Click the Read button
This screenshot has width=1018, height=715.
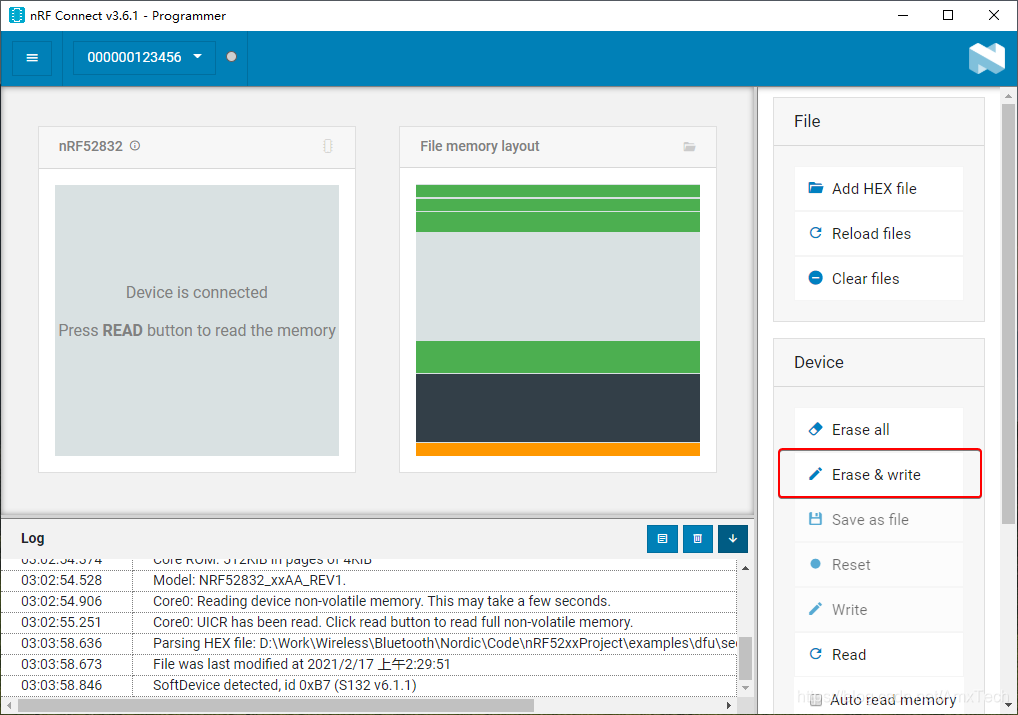point(878,655)
